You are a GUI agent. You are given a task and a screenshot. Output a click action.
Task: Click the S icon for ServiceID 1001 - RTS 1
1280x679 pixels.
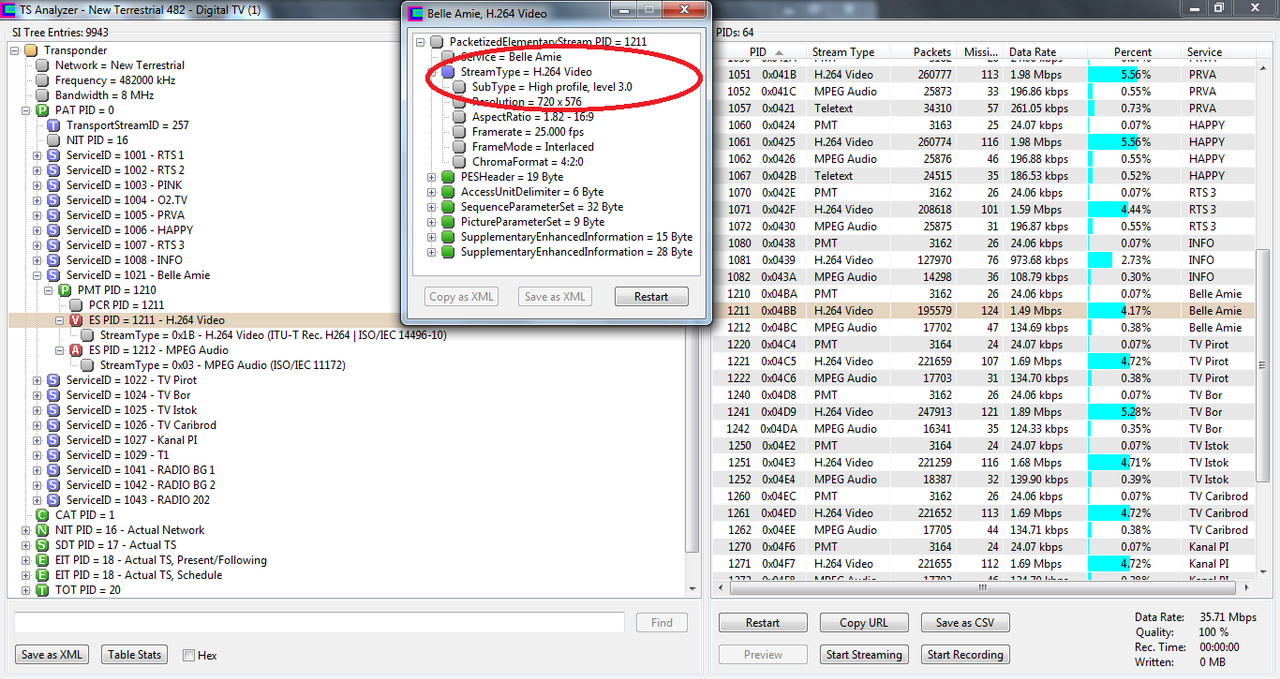click(x=53, y=155)
